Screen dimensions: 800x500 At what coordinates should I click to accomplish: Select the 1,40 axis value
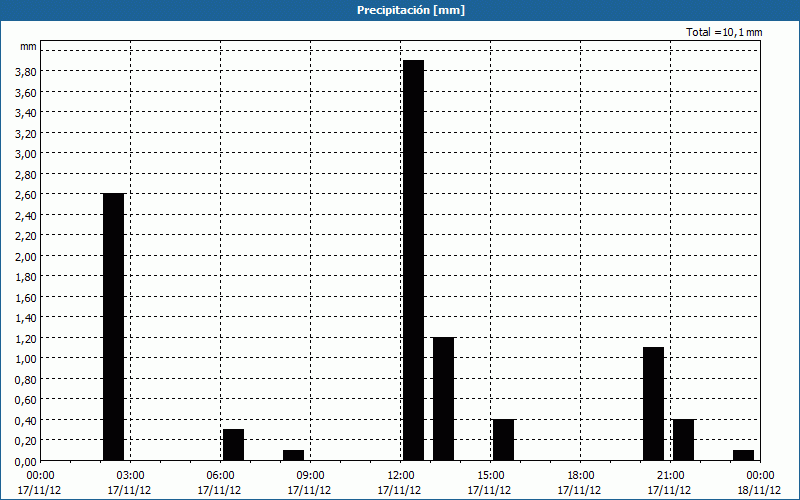pyautogui.click(x=26, y=318)
